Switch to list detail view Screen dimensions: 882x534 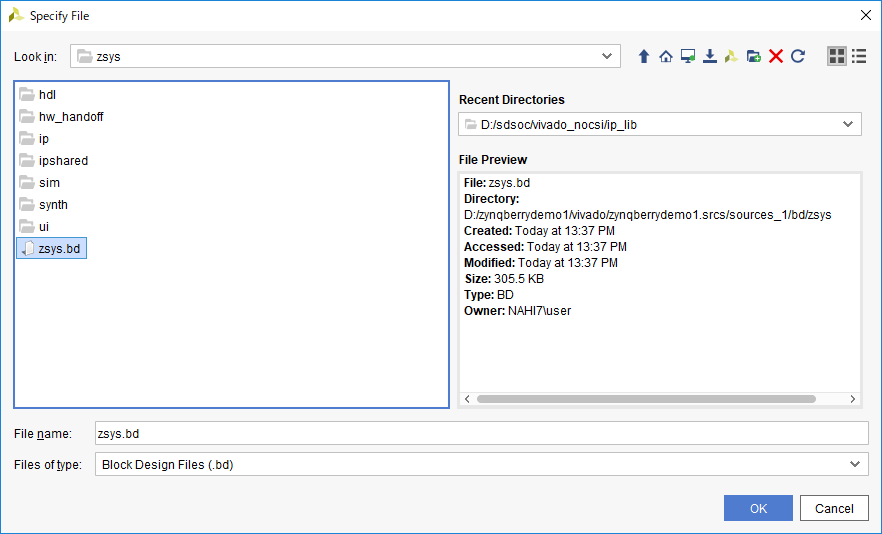point(858,57)
